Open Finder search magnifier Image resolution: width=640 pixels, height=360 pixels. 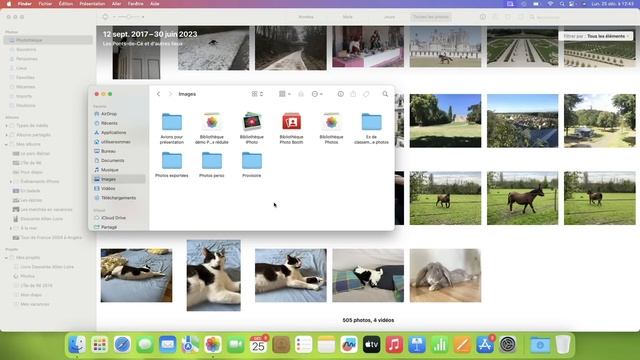pyautogui.click(x=385, y=94)
